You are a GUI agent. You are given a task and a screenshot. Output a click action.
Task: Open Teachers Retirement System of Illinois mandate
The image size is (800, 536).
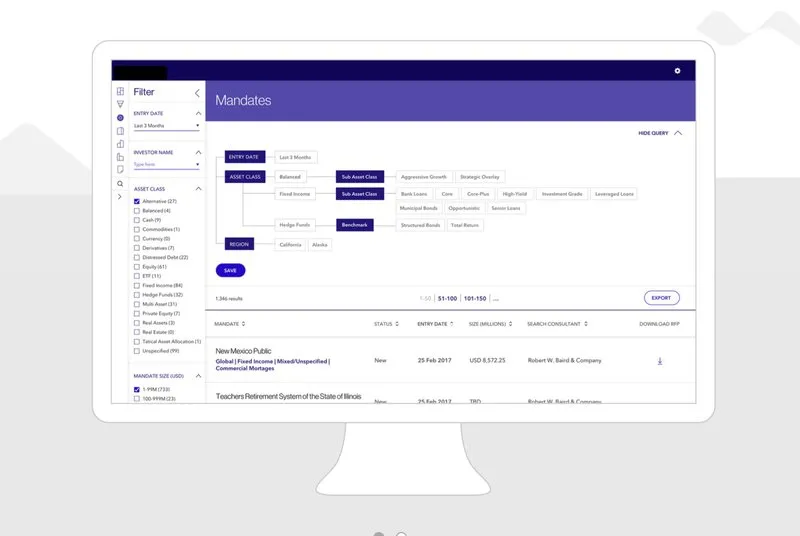point(288,396)
